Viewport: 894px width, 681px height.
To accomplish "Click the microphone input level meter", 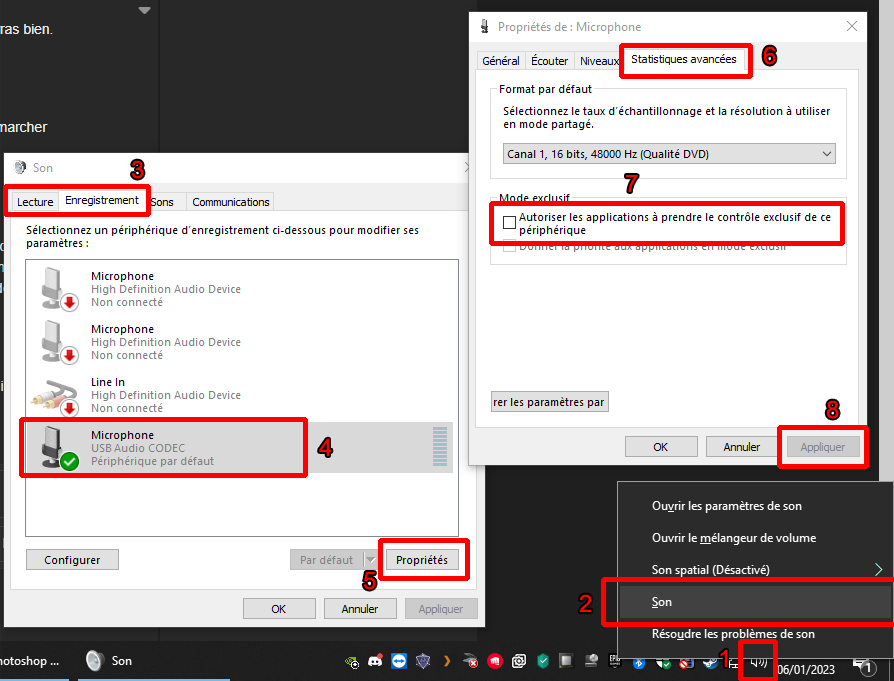I will click(439, 447).
